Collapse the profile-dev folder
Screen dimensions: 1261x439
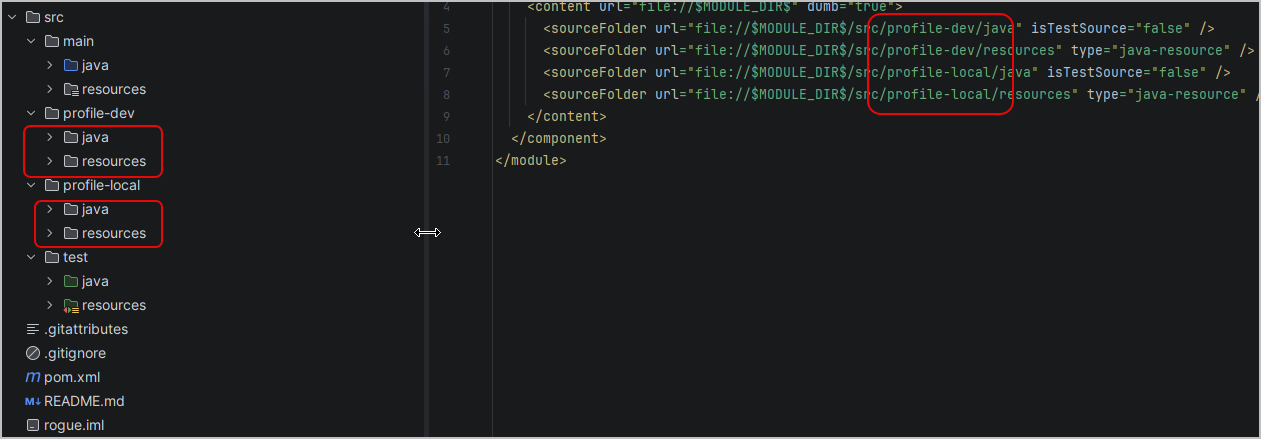coord(31,113)
